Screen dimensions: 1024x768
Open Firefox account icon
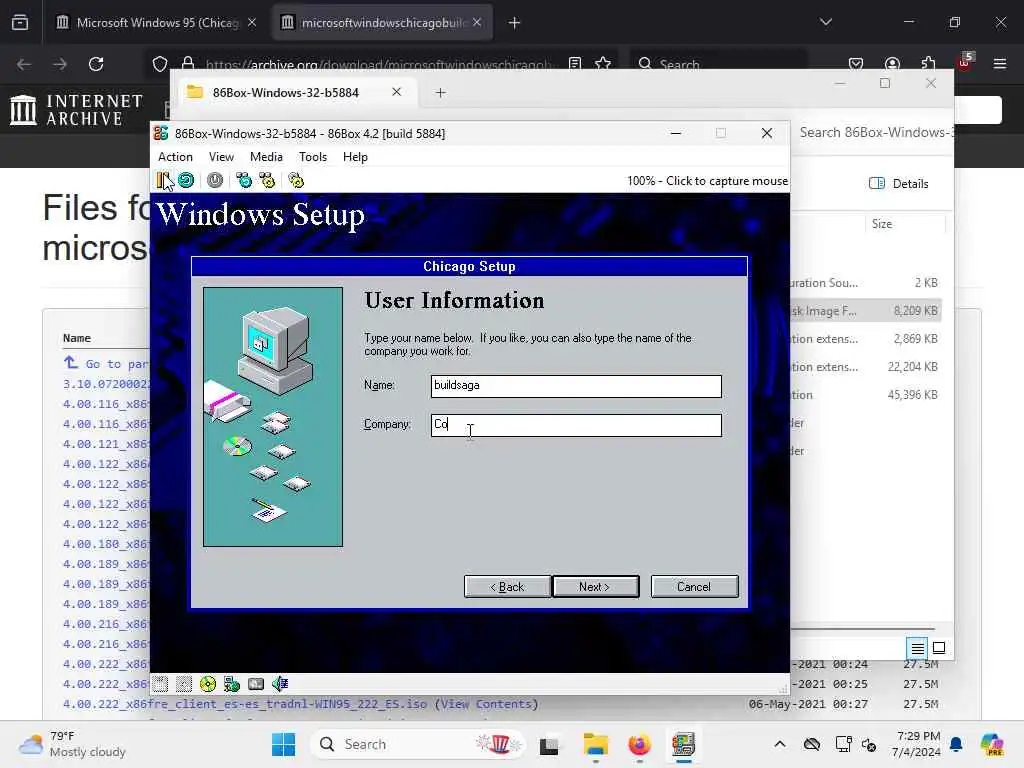click(892, 64)
